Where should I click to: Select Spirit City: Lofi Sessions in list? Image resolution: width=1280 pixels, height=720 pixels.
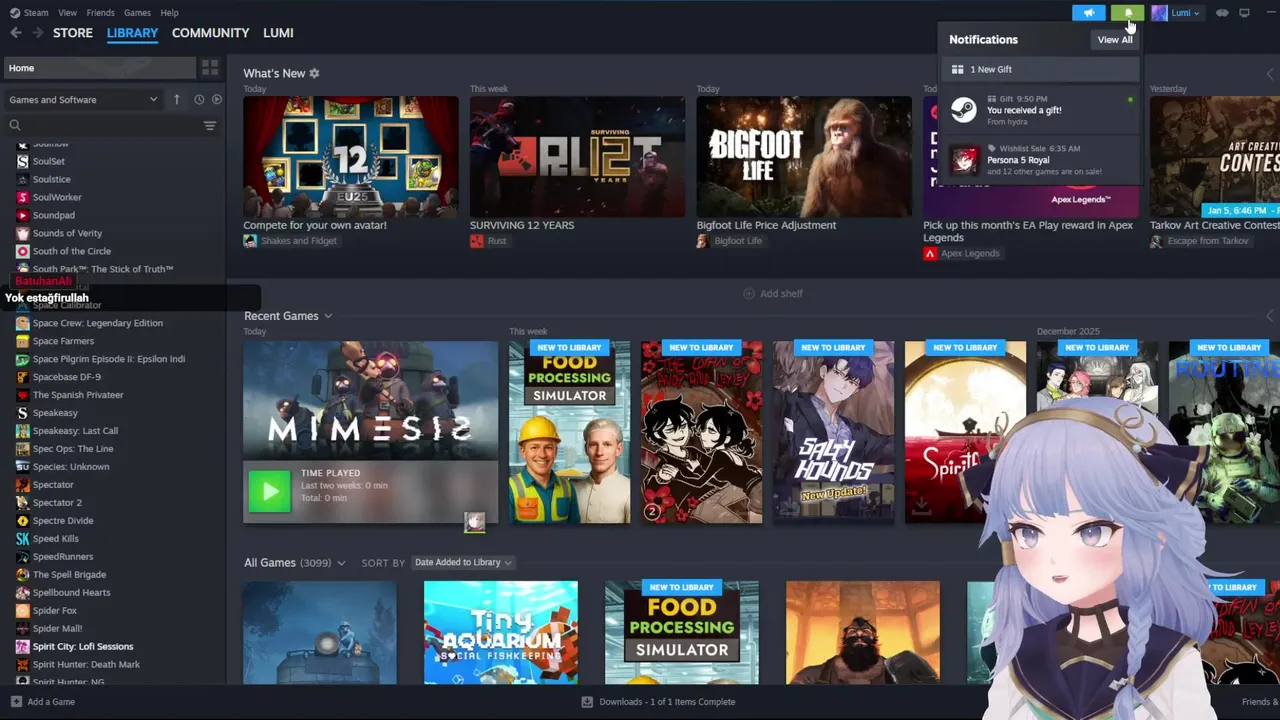[x=83, y=647]
